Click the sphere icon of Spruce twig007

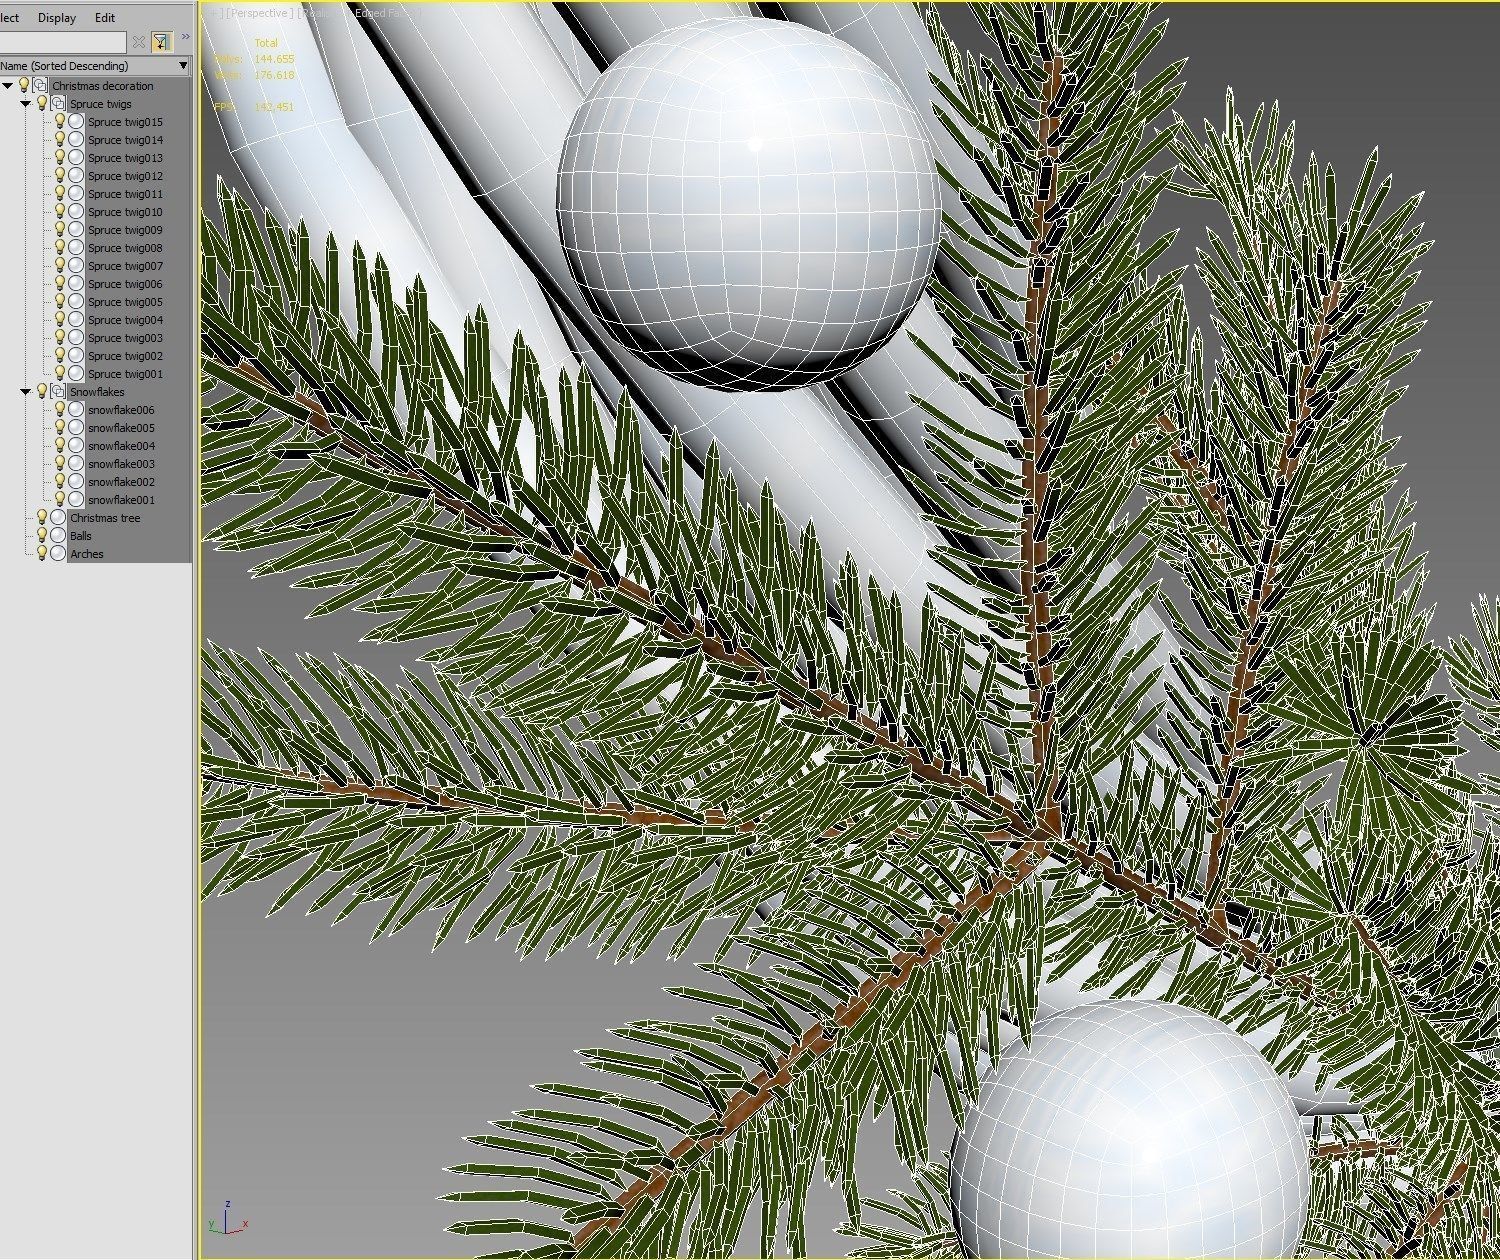click(76, 266)
